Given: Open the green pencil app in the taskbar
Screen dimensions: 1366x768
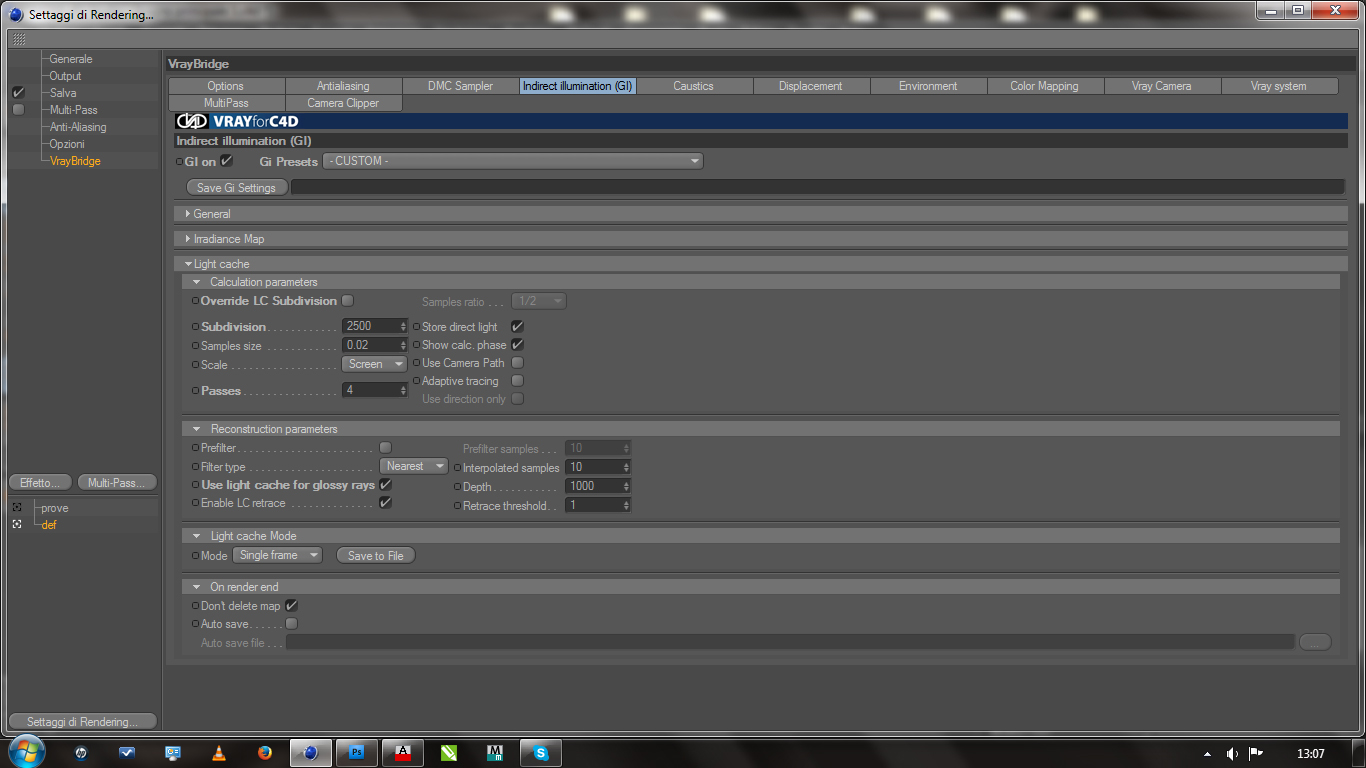Looking at the screenshot, I should pos(449,753).
